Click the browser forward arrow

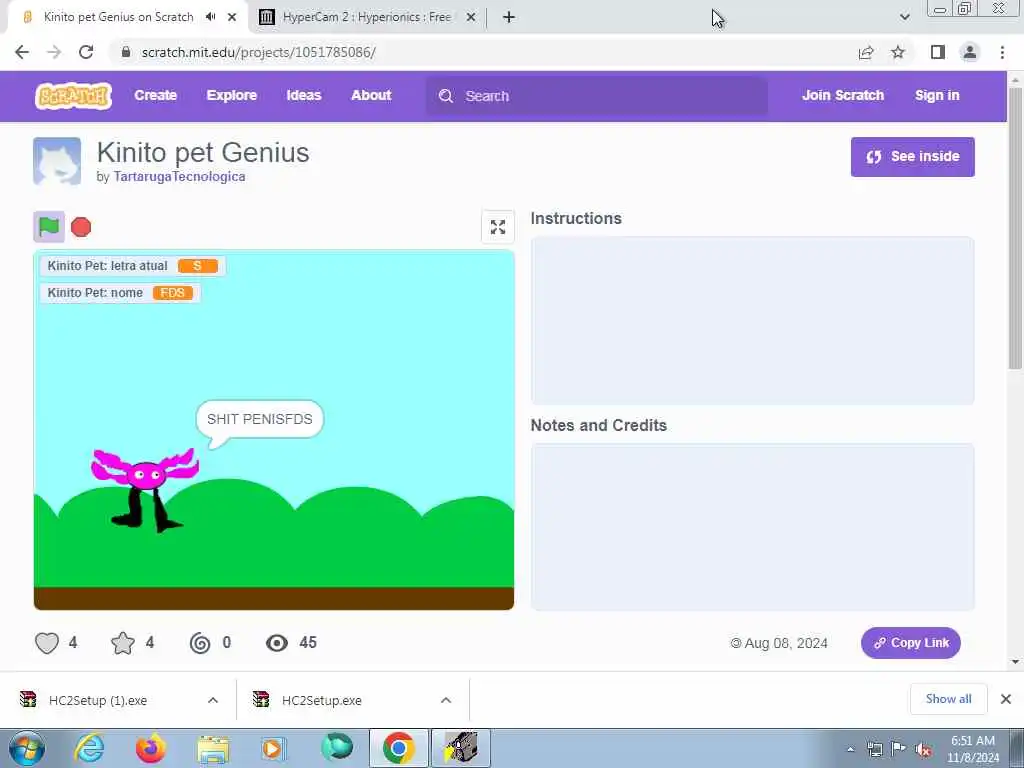pos(54,52)
